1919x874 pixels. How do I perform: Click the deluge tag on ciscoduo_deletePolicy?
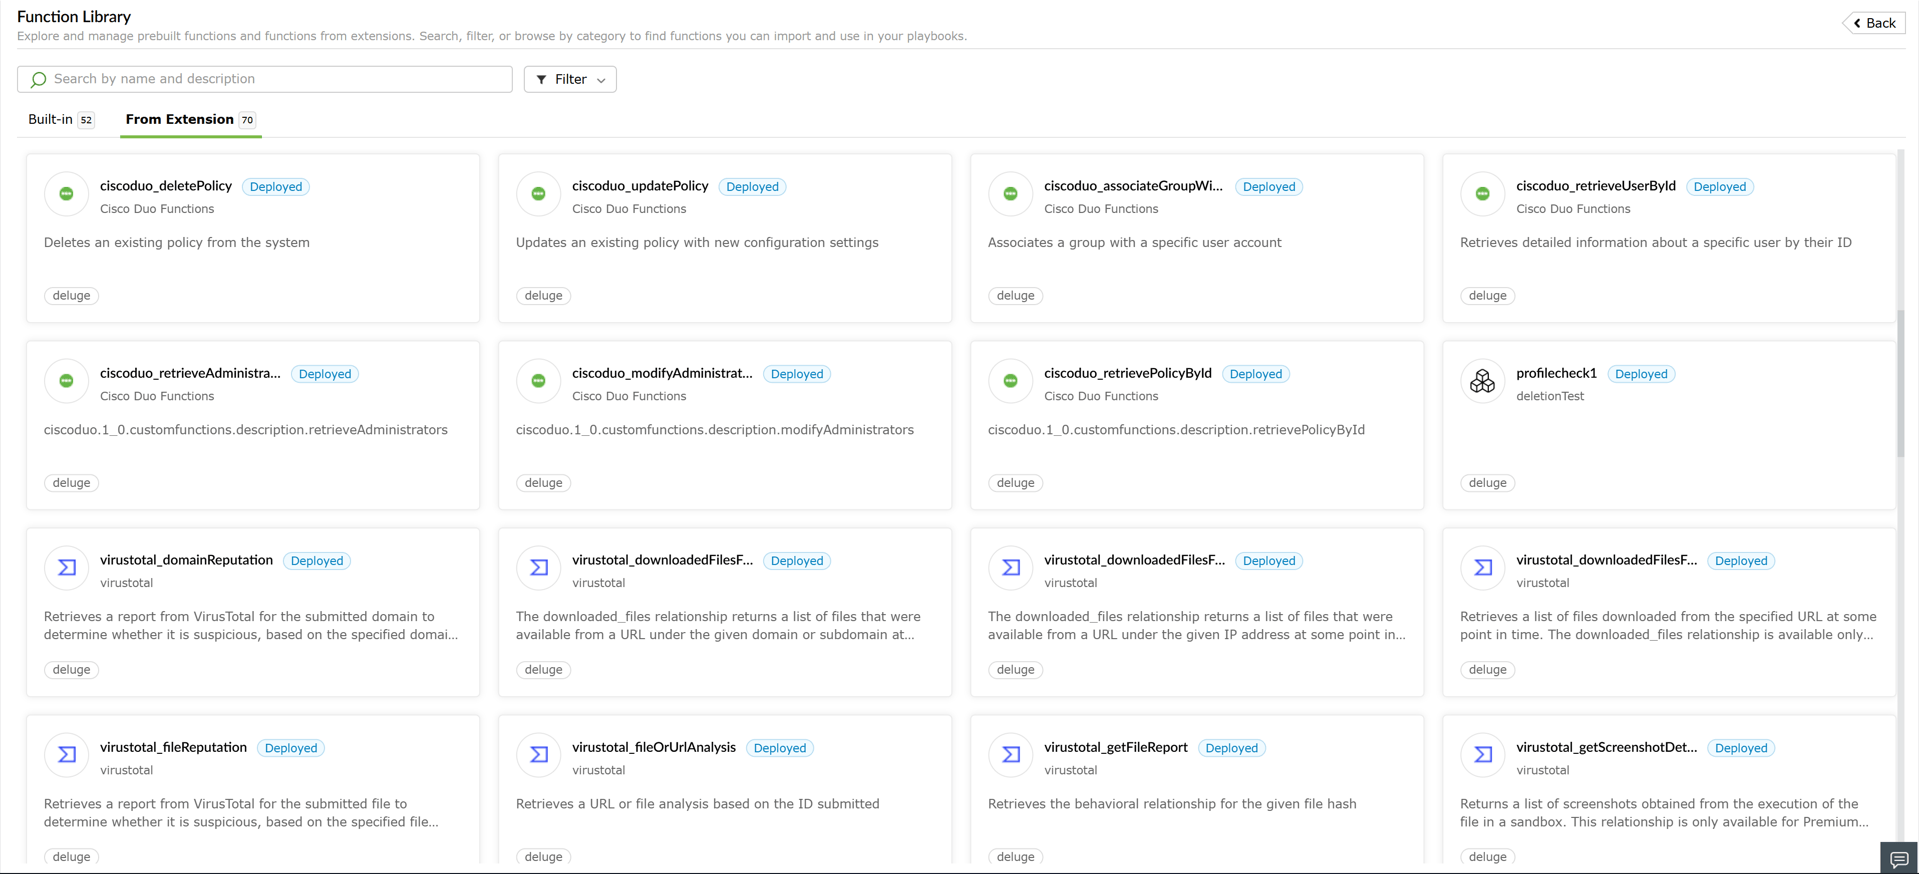(71, 296)
